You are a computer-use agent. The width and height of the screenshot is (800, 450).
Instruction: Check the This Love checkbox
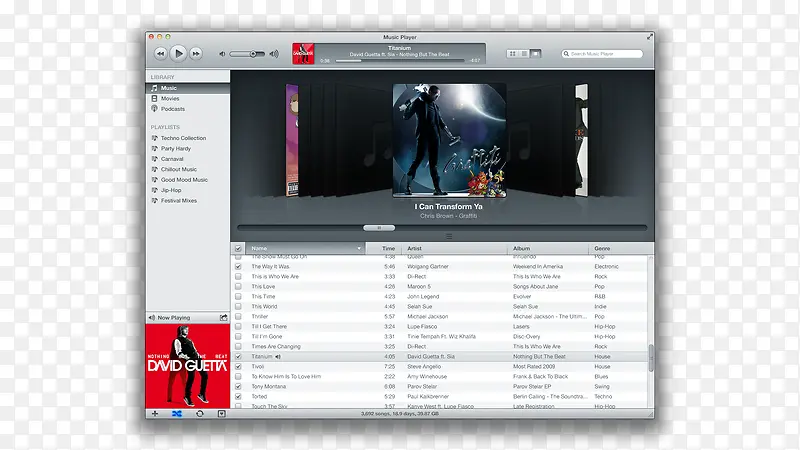tap(238, 286)
